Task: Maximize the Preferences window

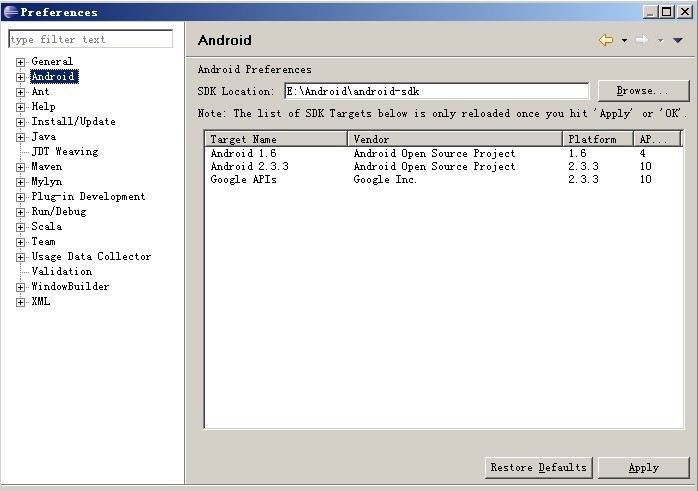Action: click(667, 12)
